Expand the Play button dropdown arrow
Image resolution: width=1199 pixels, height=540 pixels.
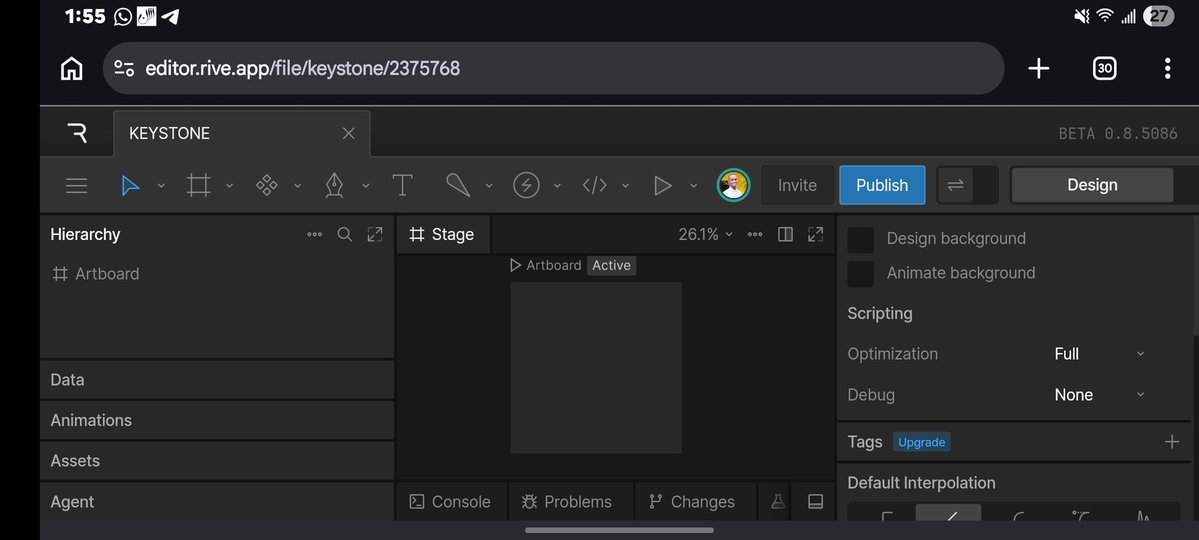coord(694,185)
